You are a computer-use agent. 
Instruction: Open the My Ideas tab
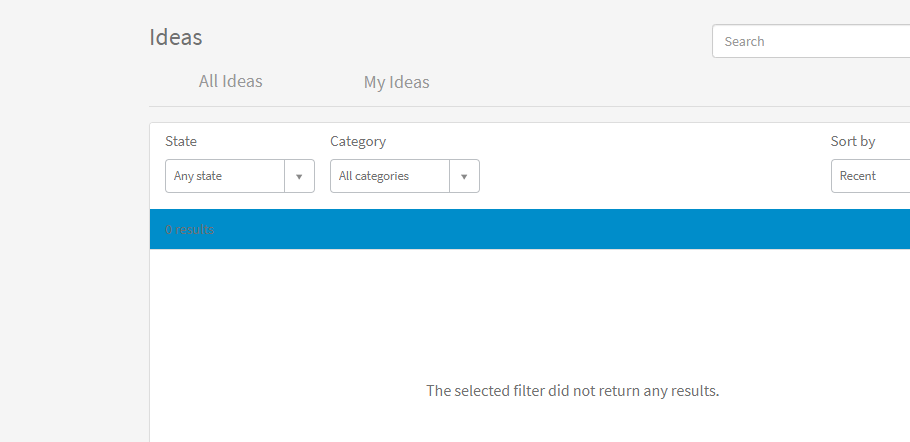396,82
